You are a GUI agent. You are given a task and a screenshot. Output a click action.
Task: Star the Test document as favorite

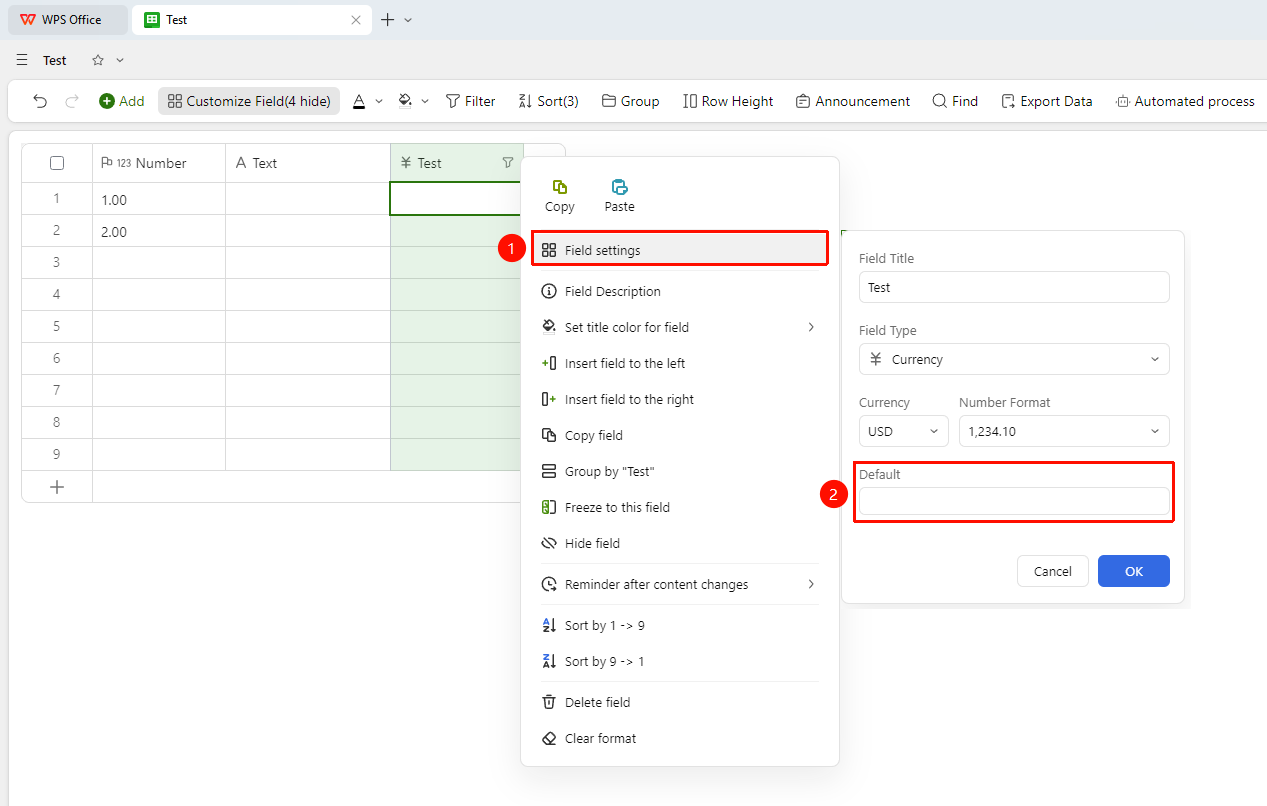point(98,60)
